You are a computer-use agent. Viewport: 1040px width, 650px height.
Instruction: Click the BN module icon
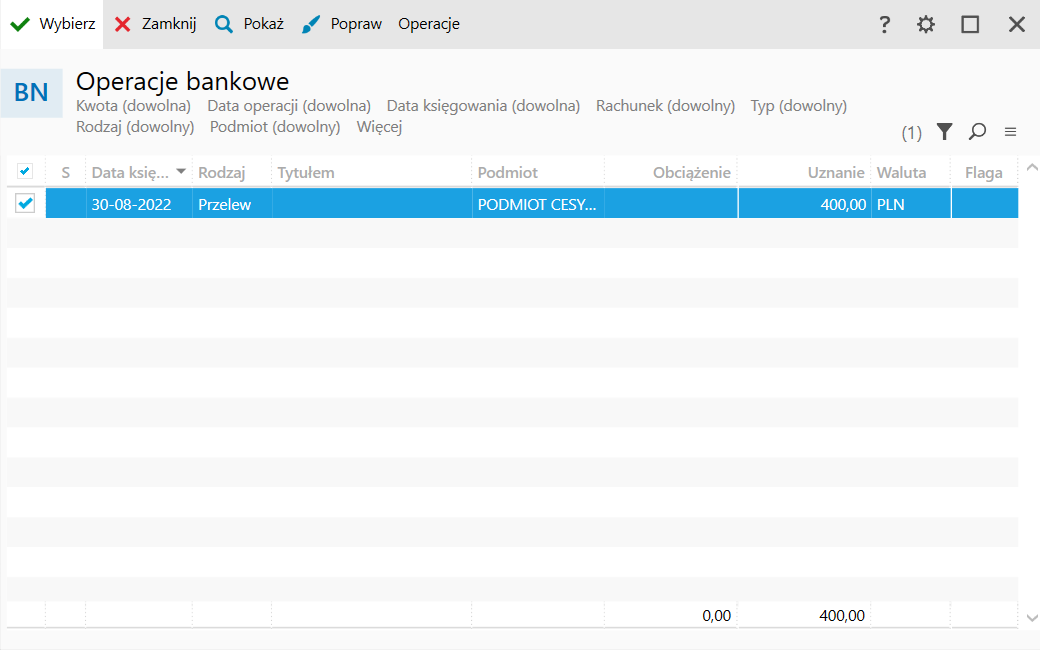click(x=31, y=93)
